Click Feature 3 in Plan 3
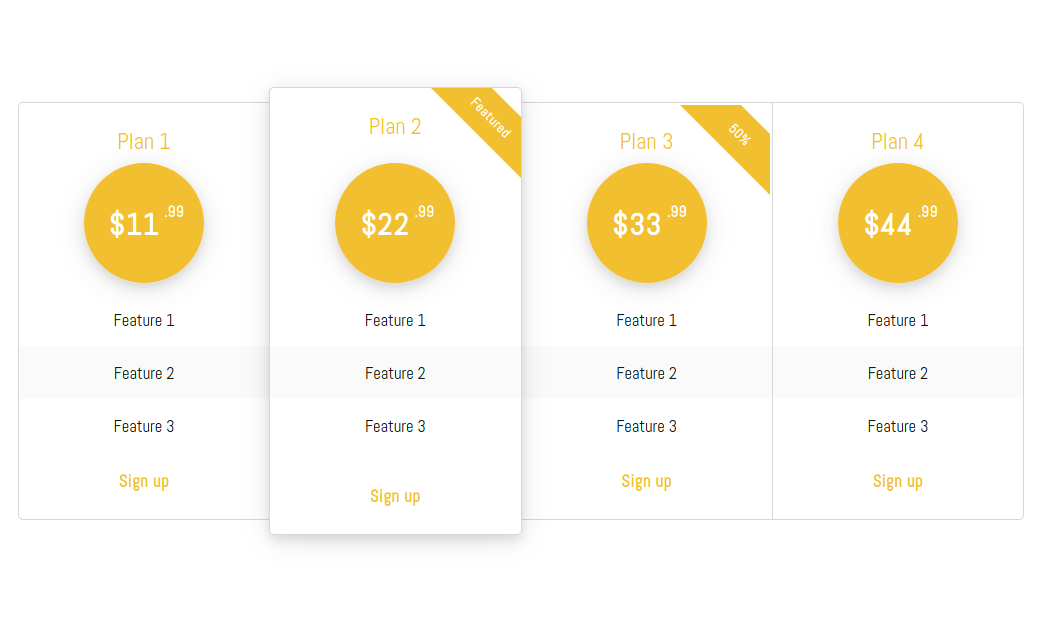The image size is (1043, 623). 647,427
